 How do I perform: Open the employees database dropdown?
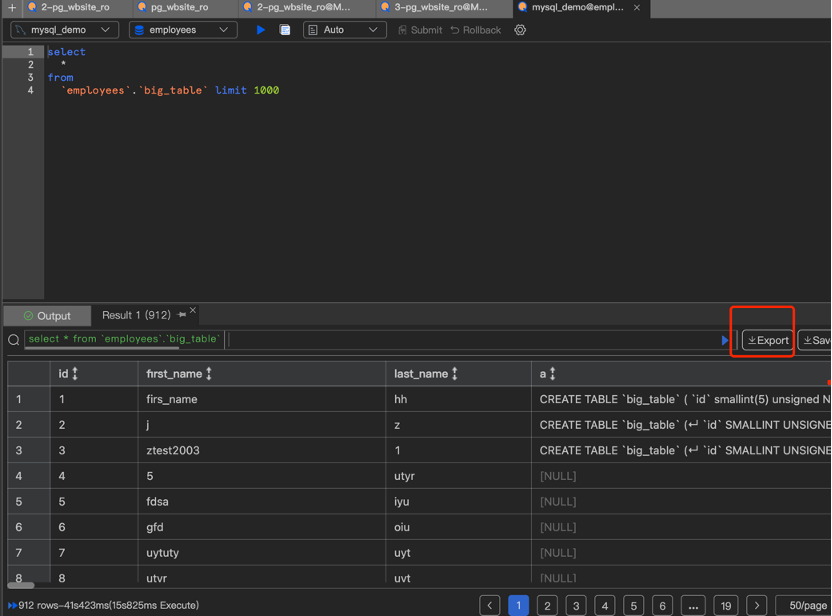coord(182,30)
